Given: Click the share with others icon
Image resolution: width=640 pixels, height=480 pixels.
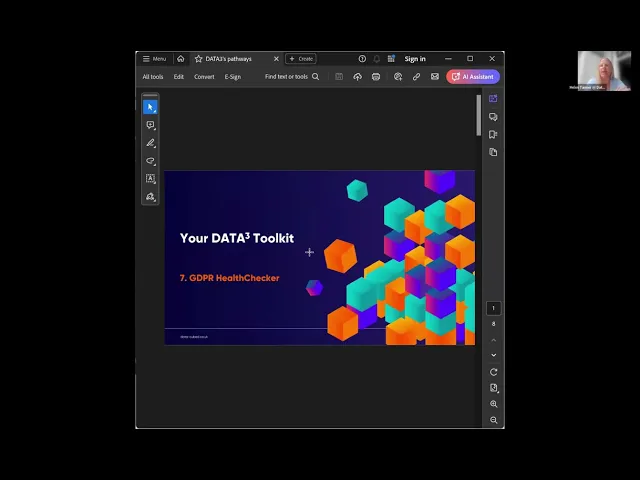Looking at the screenshot, I should 398,77.
